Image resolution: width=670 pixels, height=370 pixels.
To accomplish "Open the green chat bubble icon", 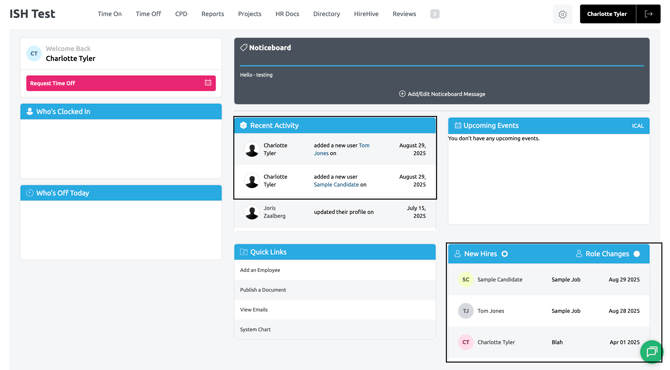I will coord(652,352).
